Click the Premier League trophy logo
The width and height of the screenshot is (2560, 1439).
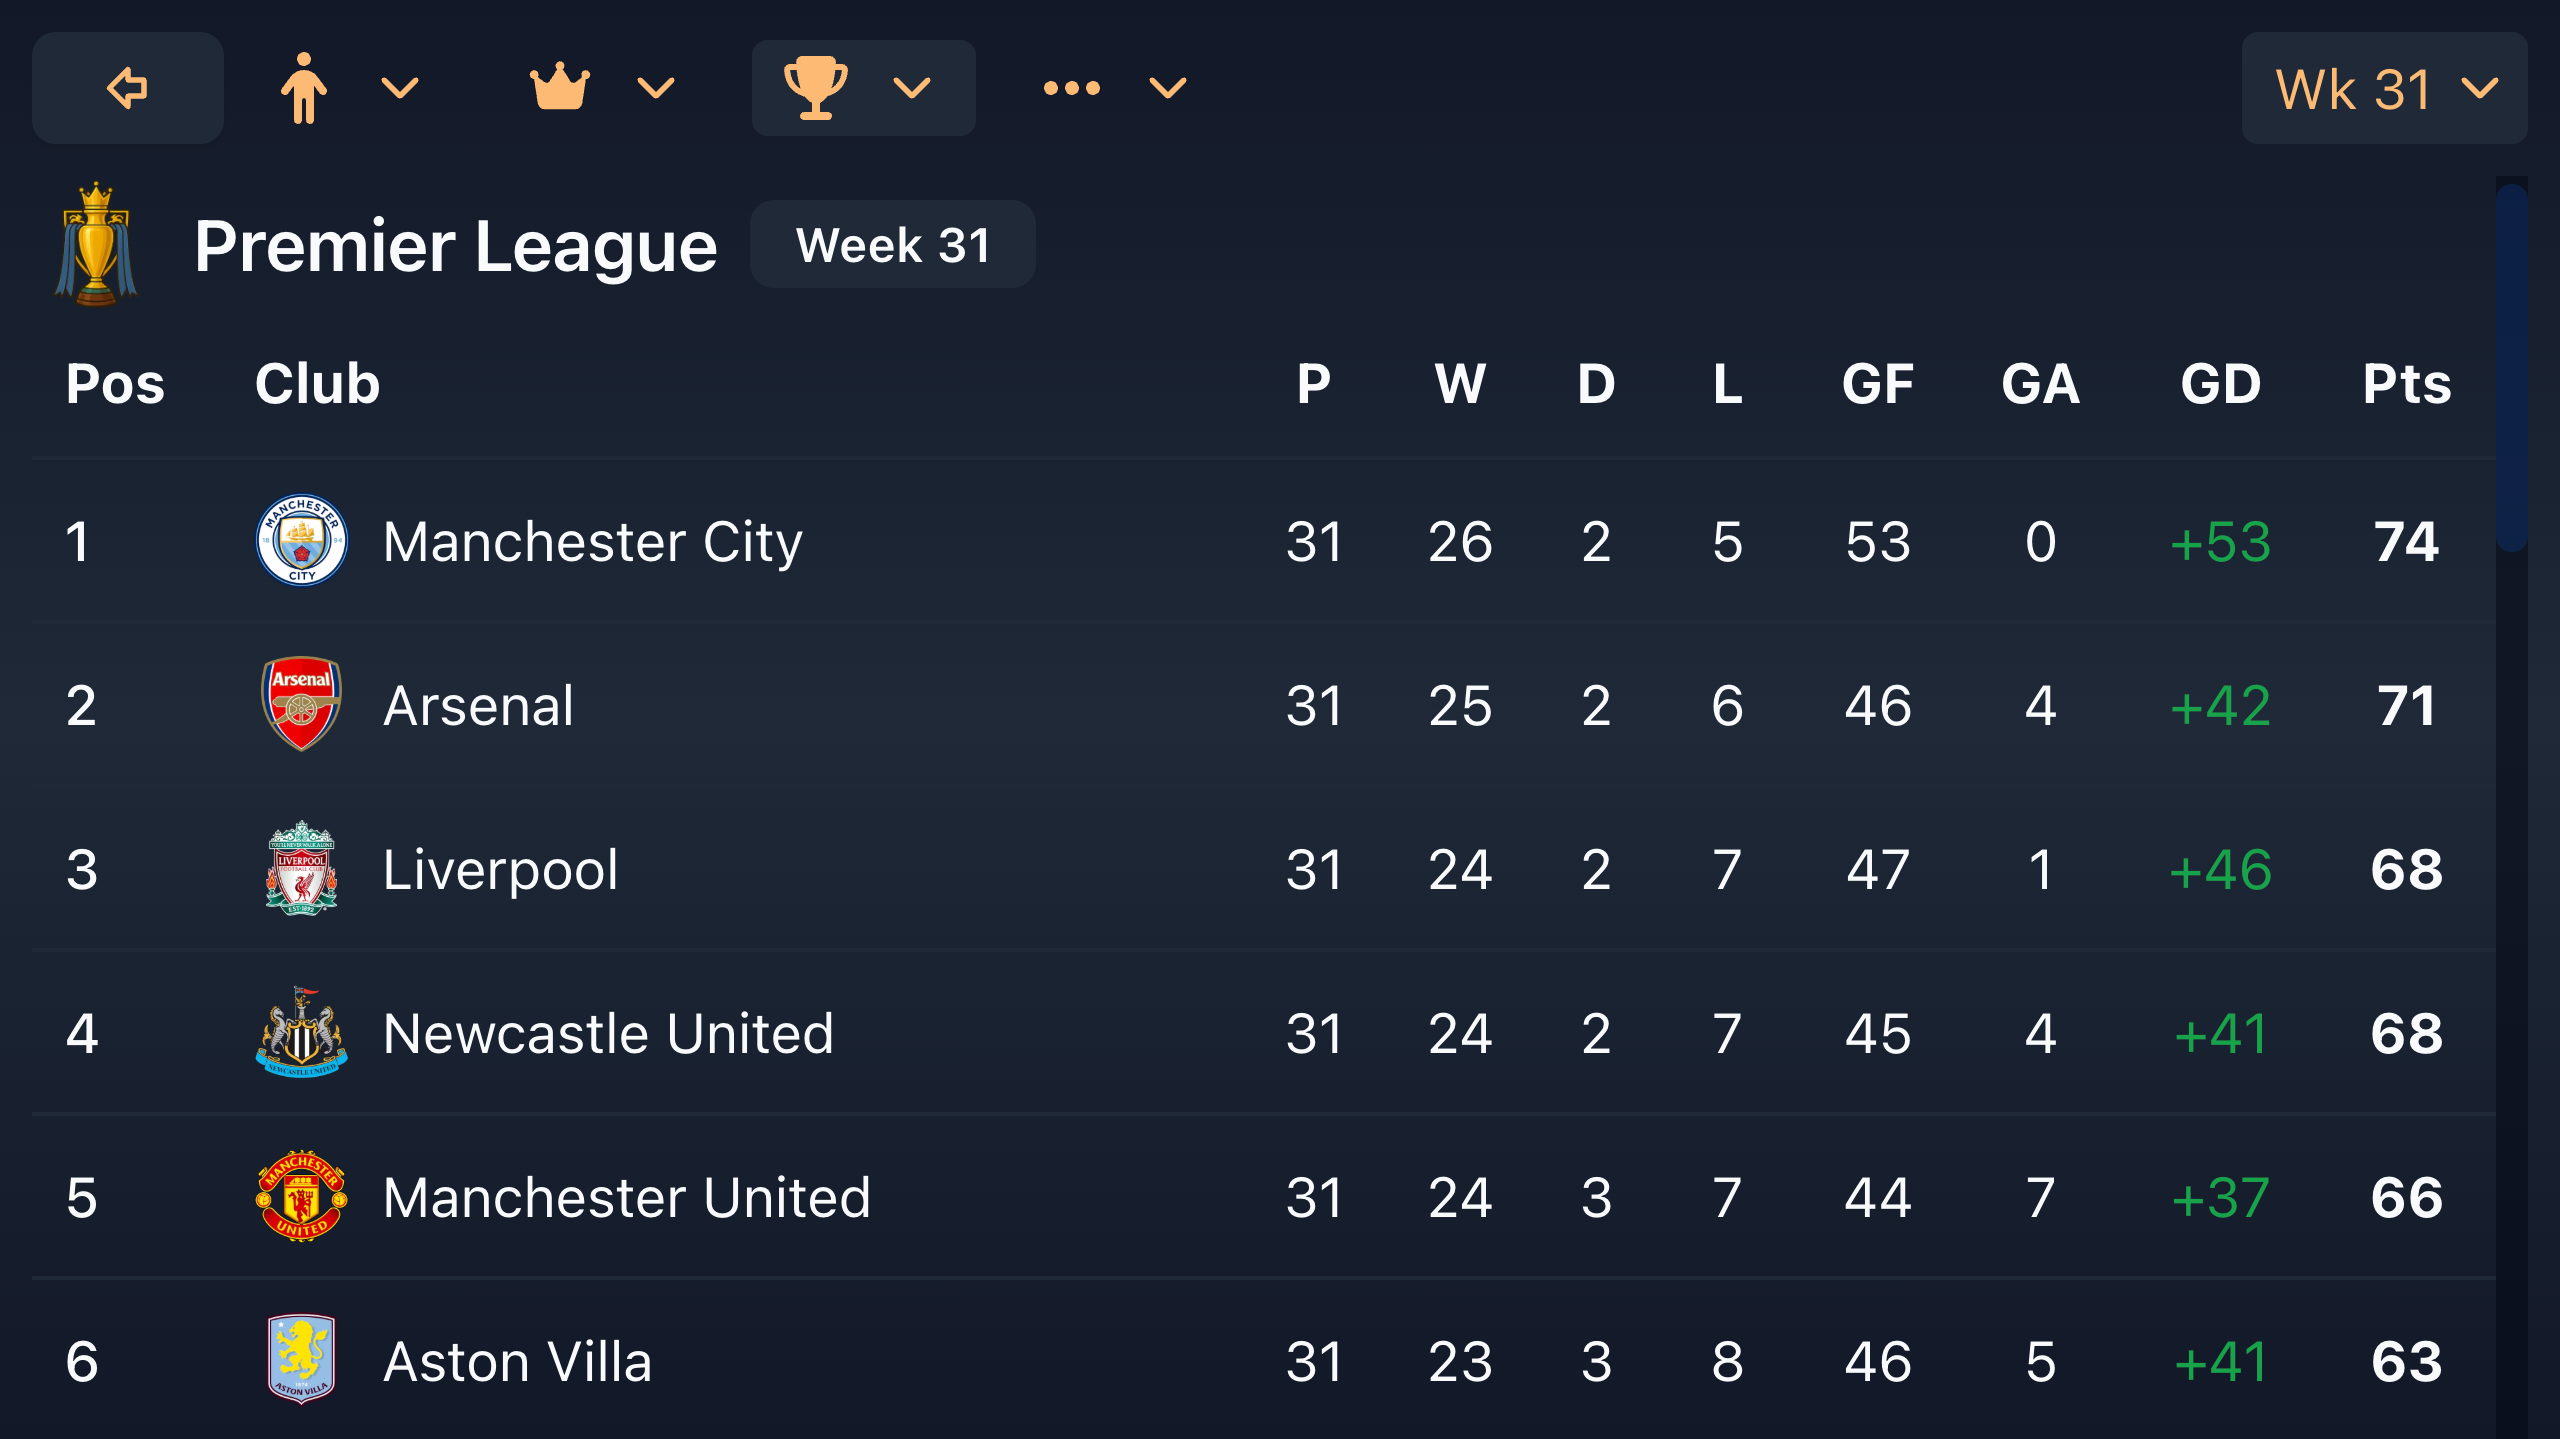tap(96, 244)
